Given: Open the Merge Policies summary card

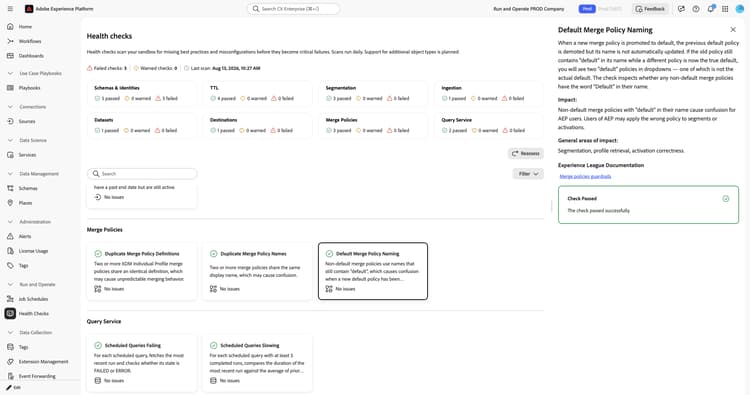Looking at the screenshot, I should pyautogui.click(x=373, y=125).
